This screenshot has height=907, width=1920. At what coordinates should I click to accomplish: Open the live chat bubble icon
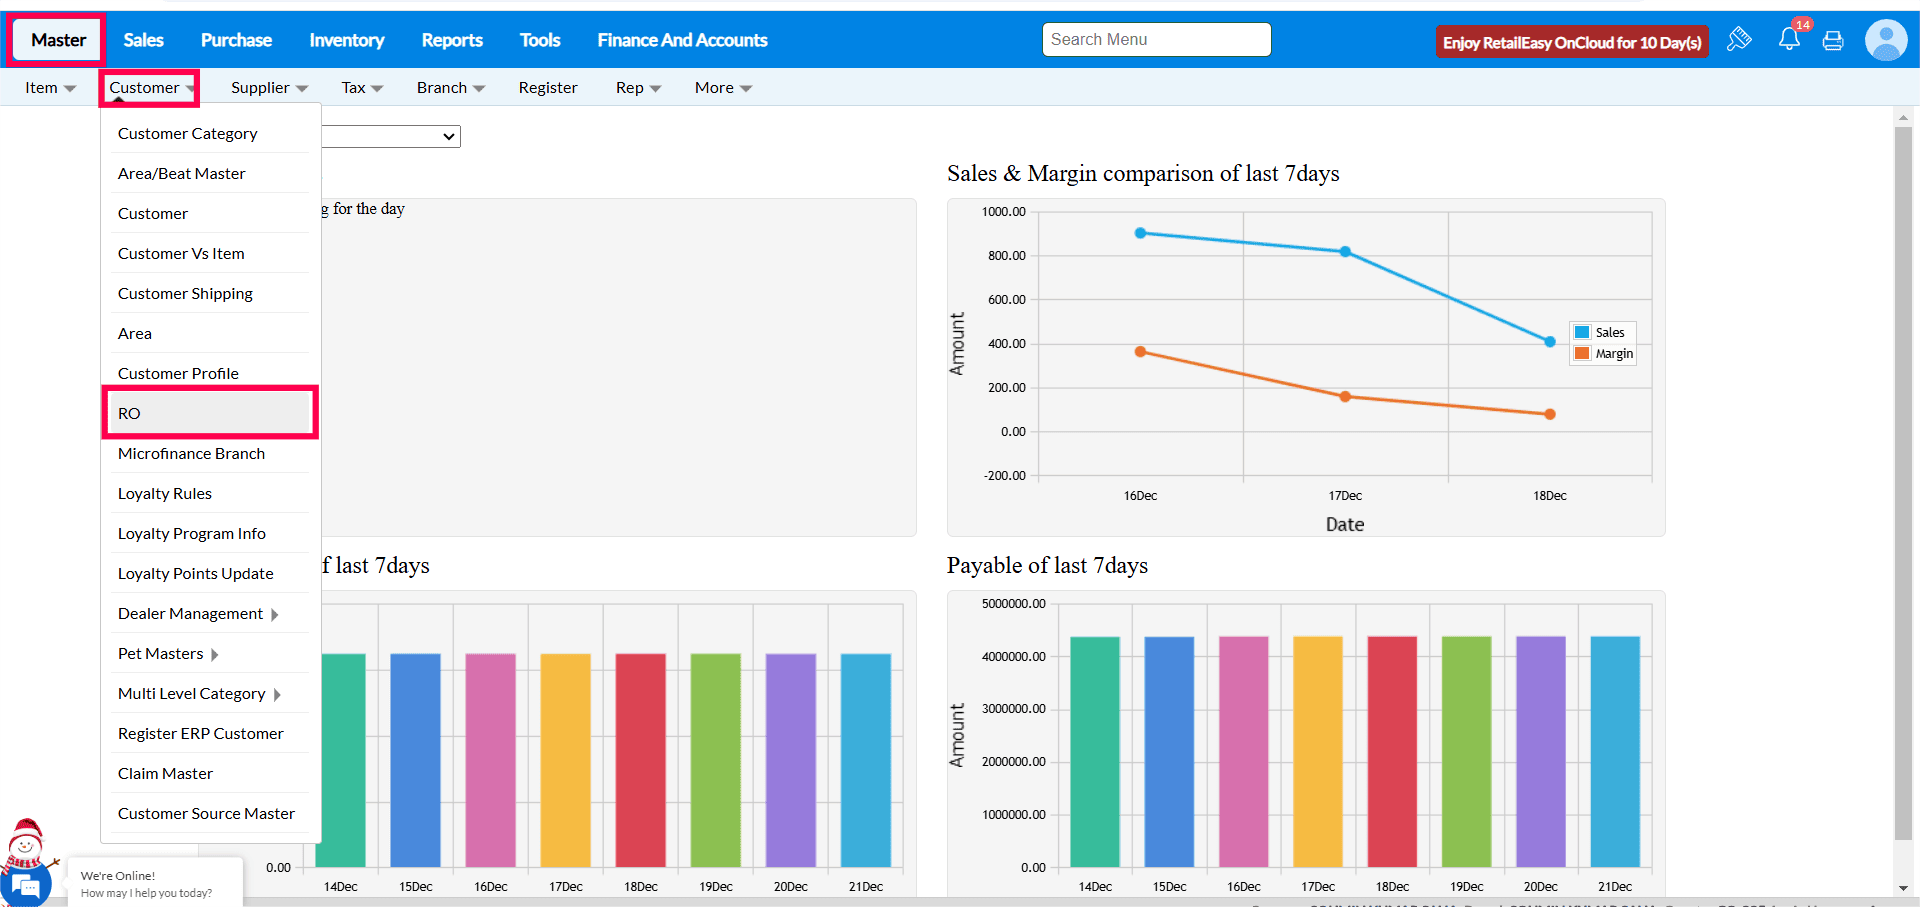26,886
